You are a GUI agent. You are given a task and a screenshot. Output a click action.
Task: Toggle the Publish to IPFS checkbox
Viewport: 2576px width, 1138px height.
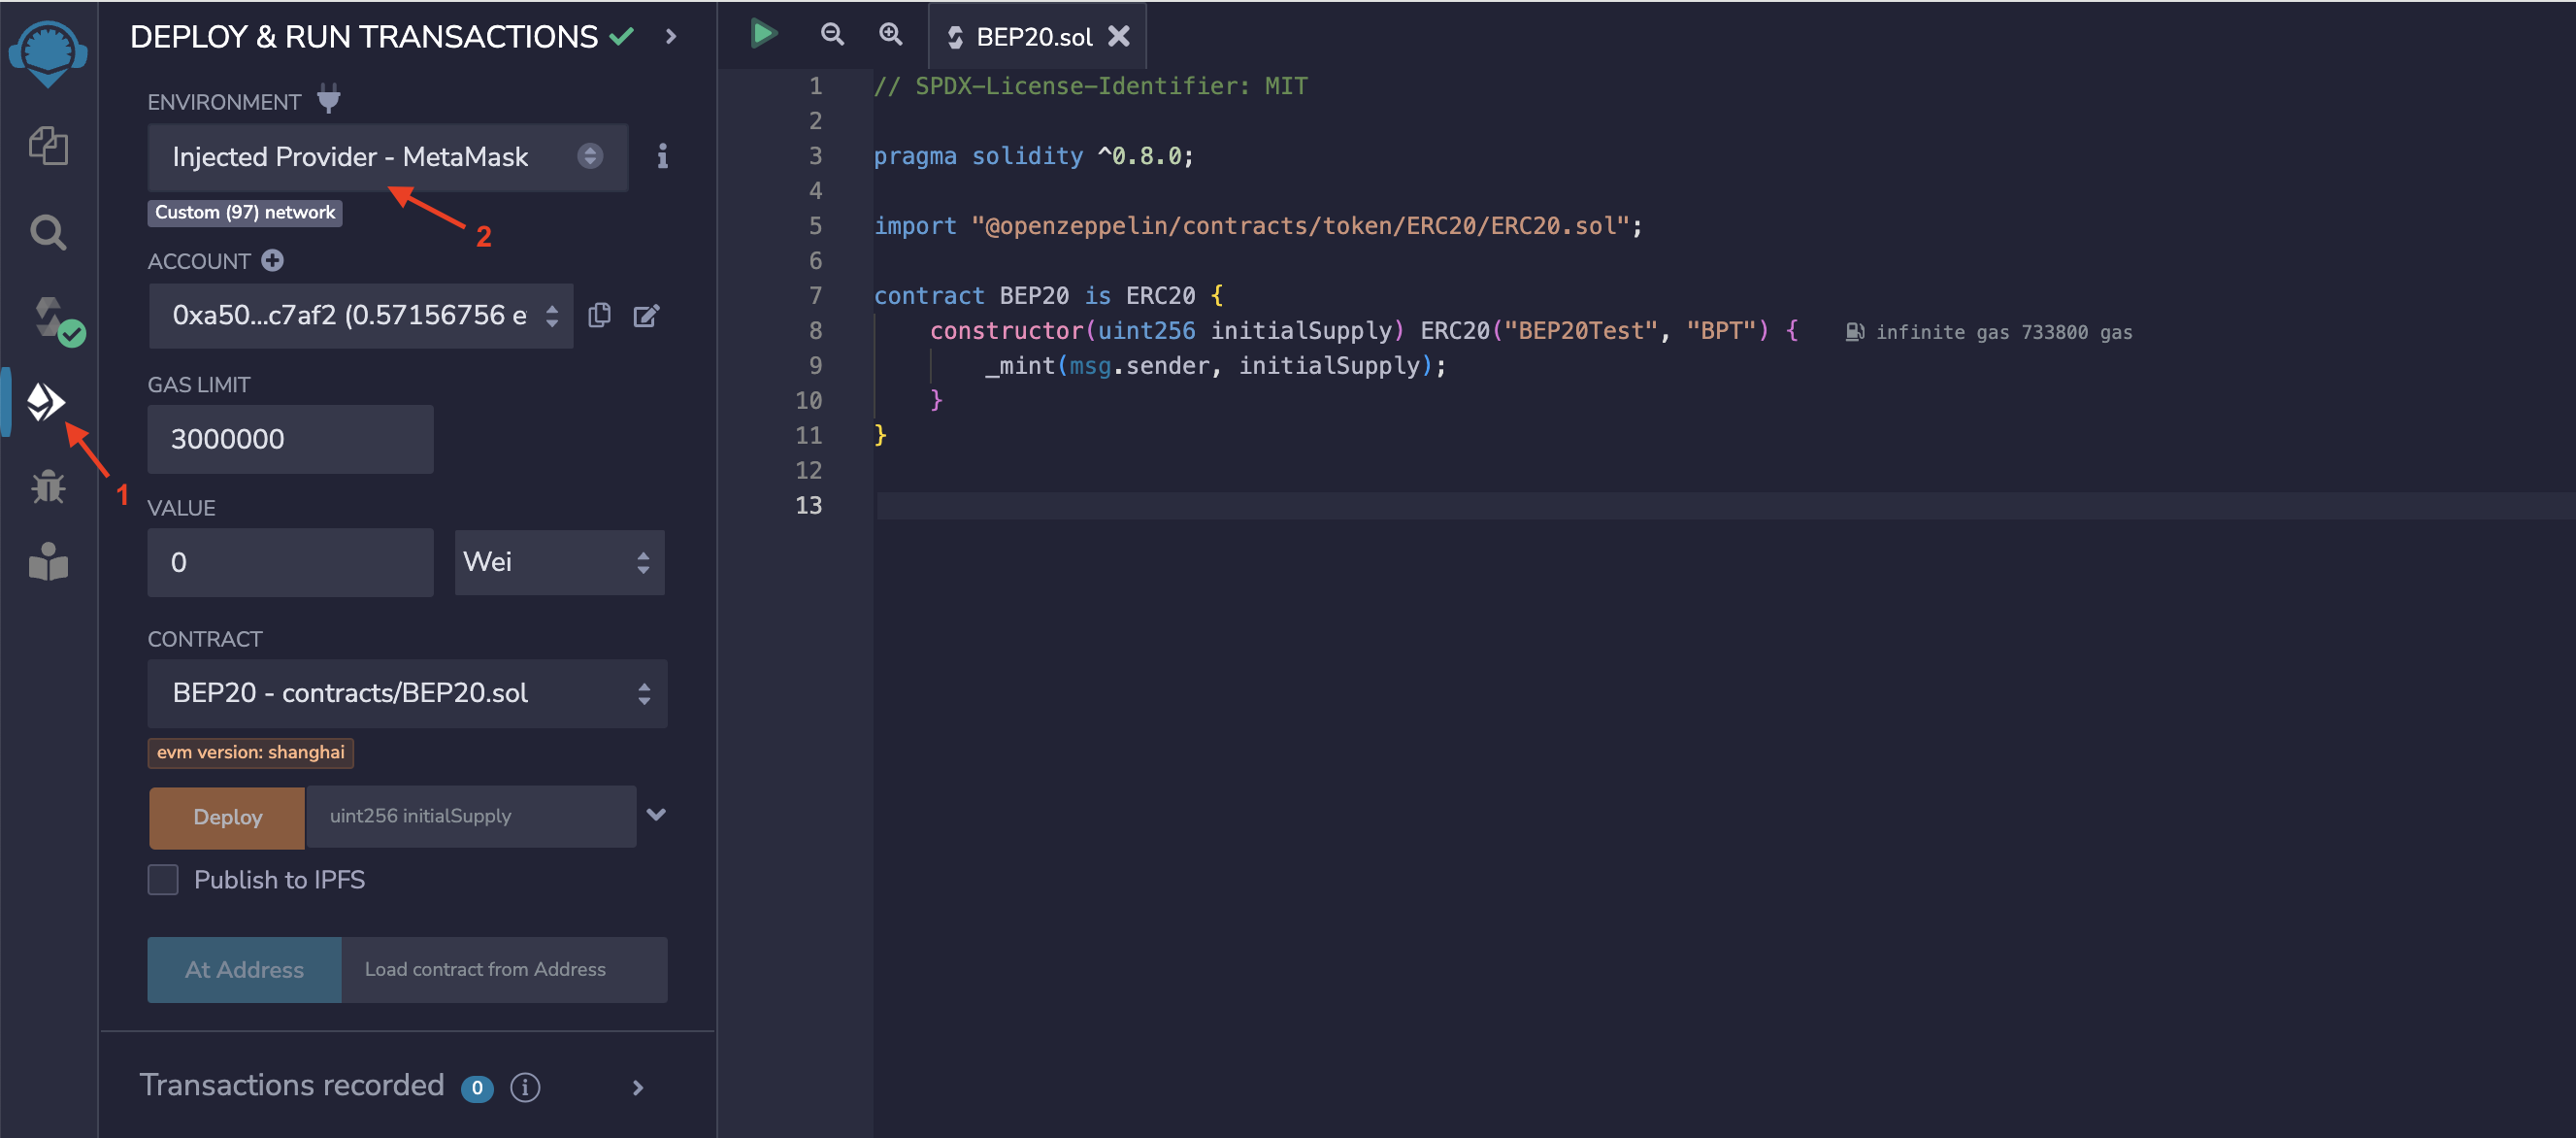click(163, 880)
